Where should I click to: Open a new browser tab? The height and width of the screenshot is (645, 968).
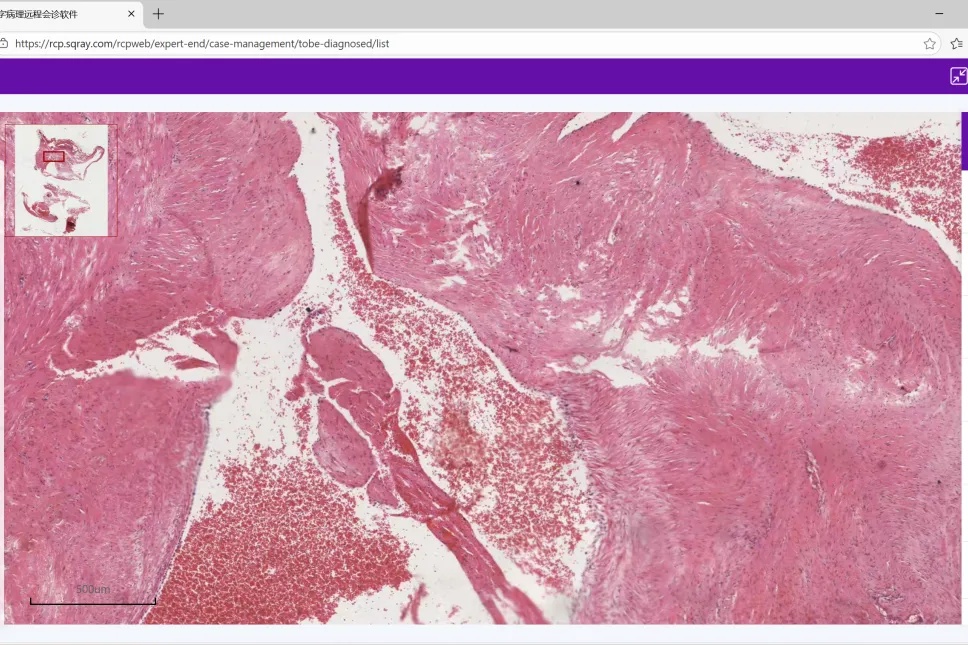coord(158,14)
